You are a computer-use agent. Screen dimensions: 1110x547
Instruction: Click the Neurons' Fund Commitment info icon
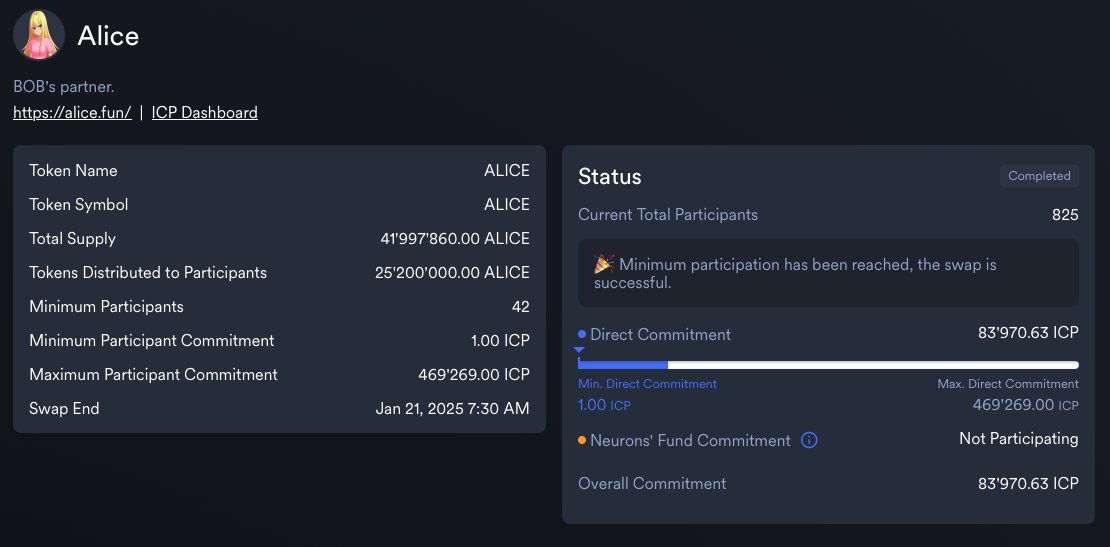(x=809, y=440)
